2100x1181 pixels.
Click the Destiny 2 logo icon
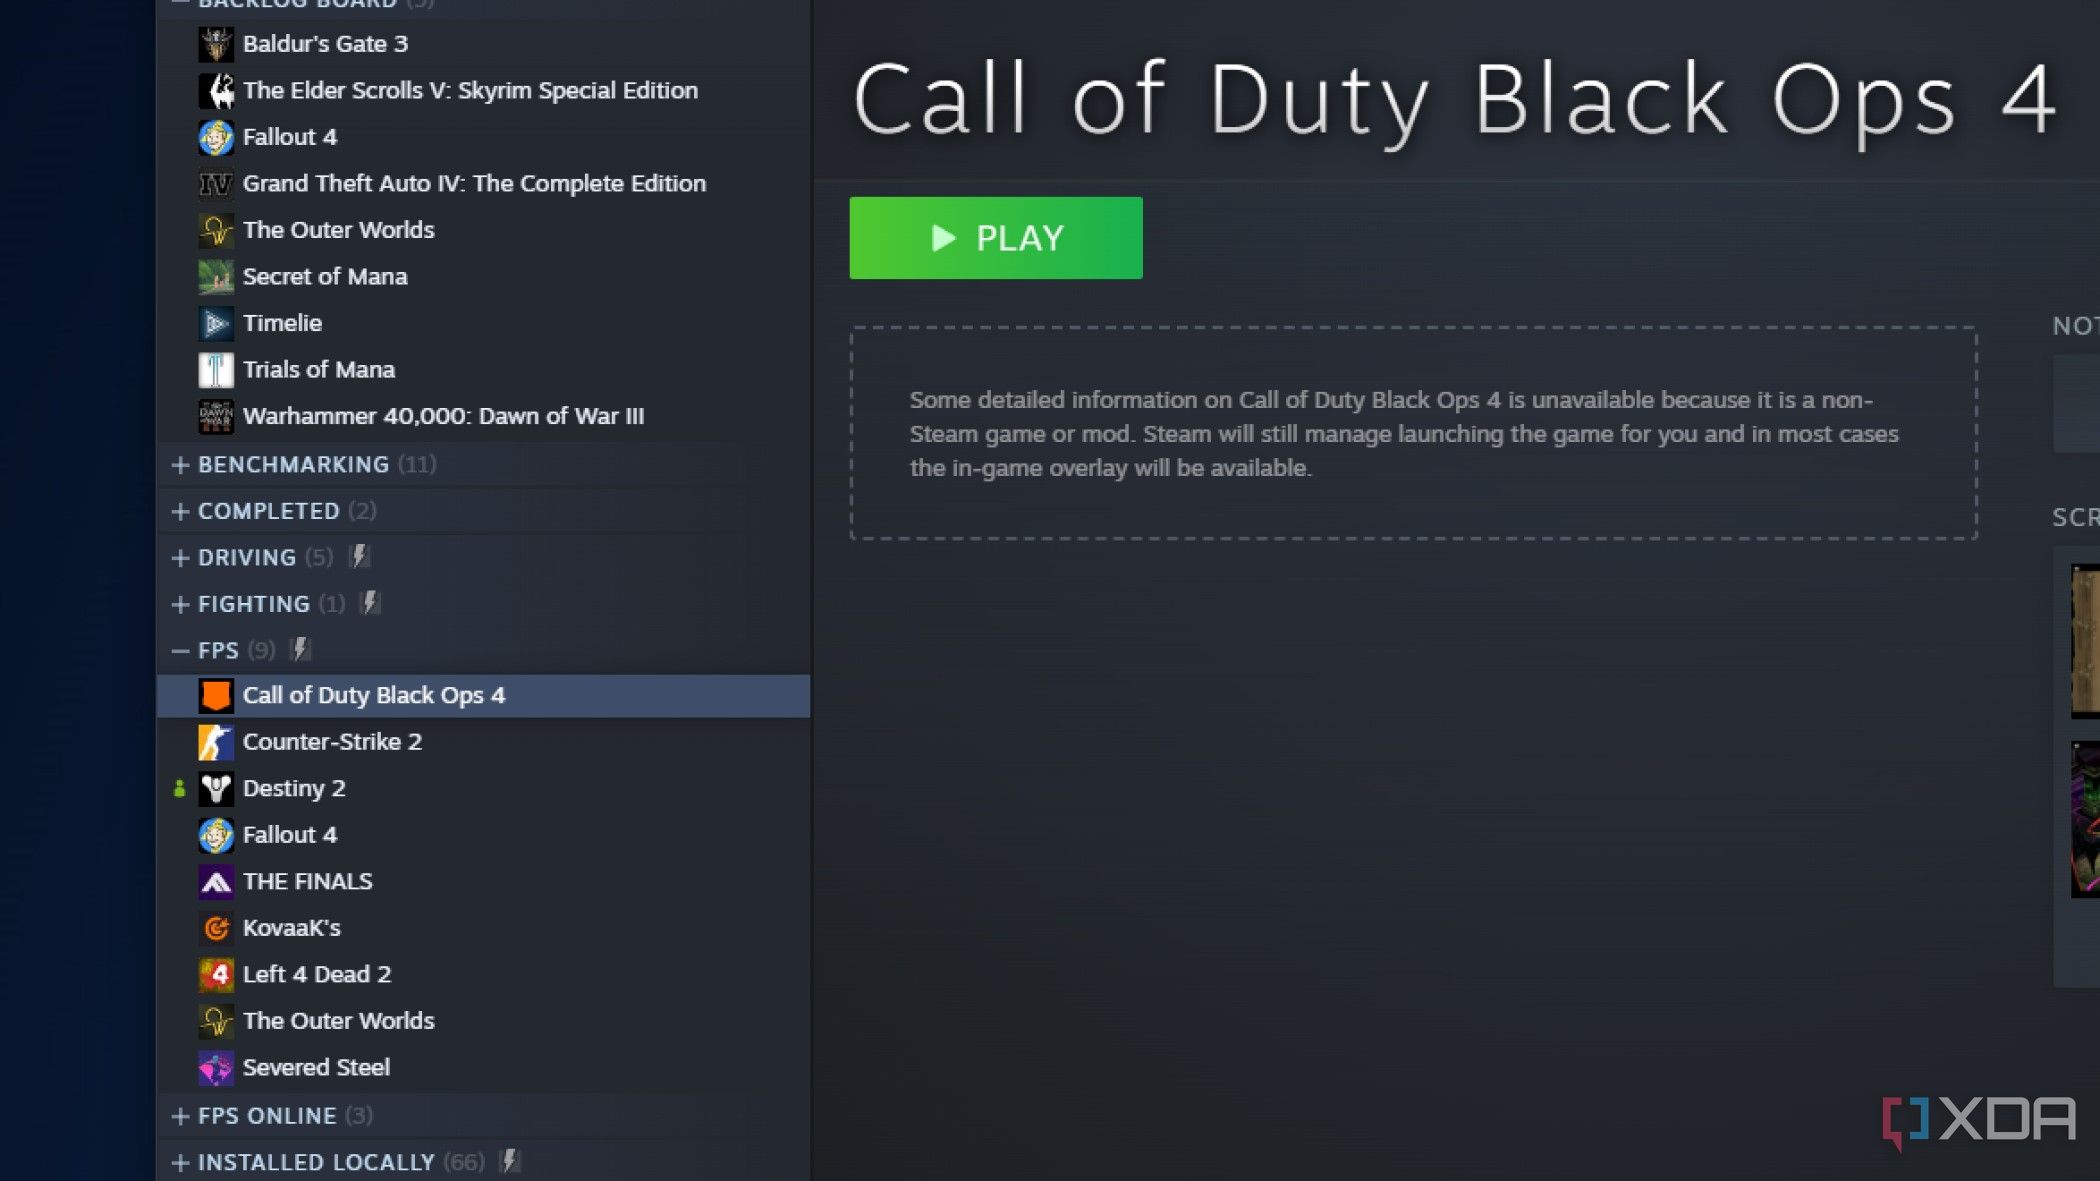click(x=216, y=789)
